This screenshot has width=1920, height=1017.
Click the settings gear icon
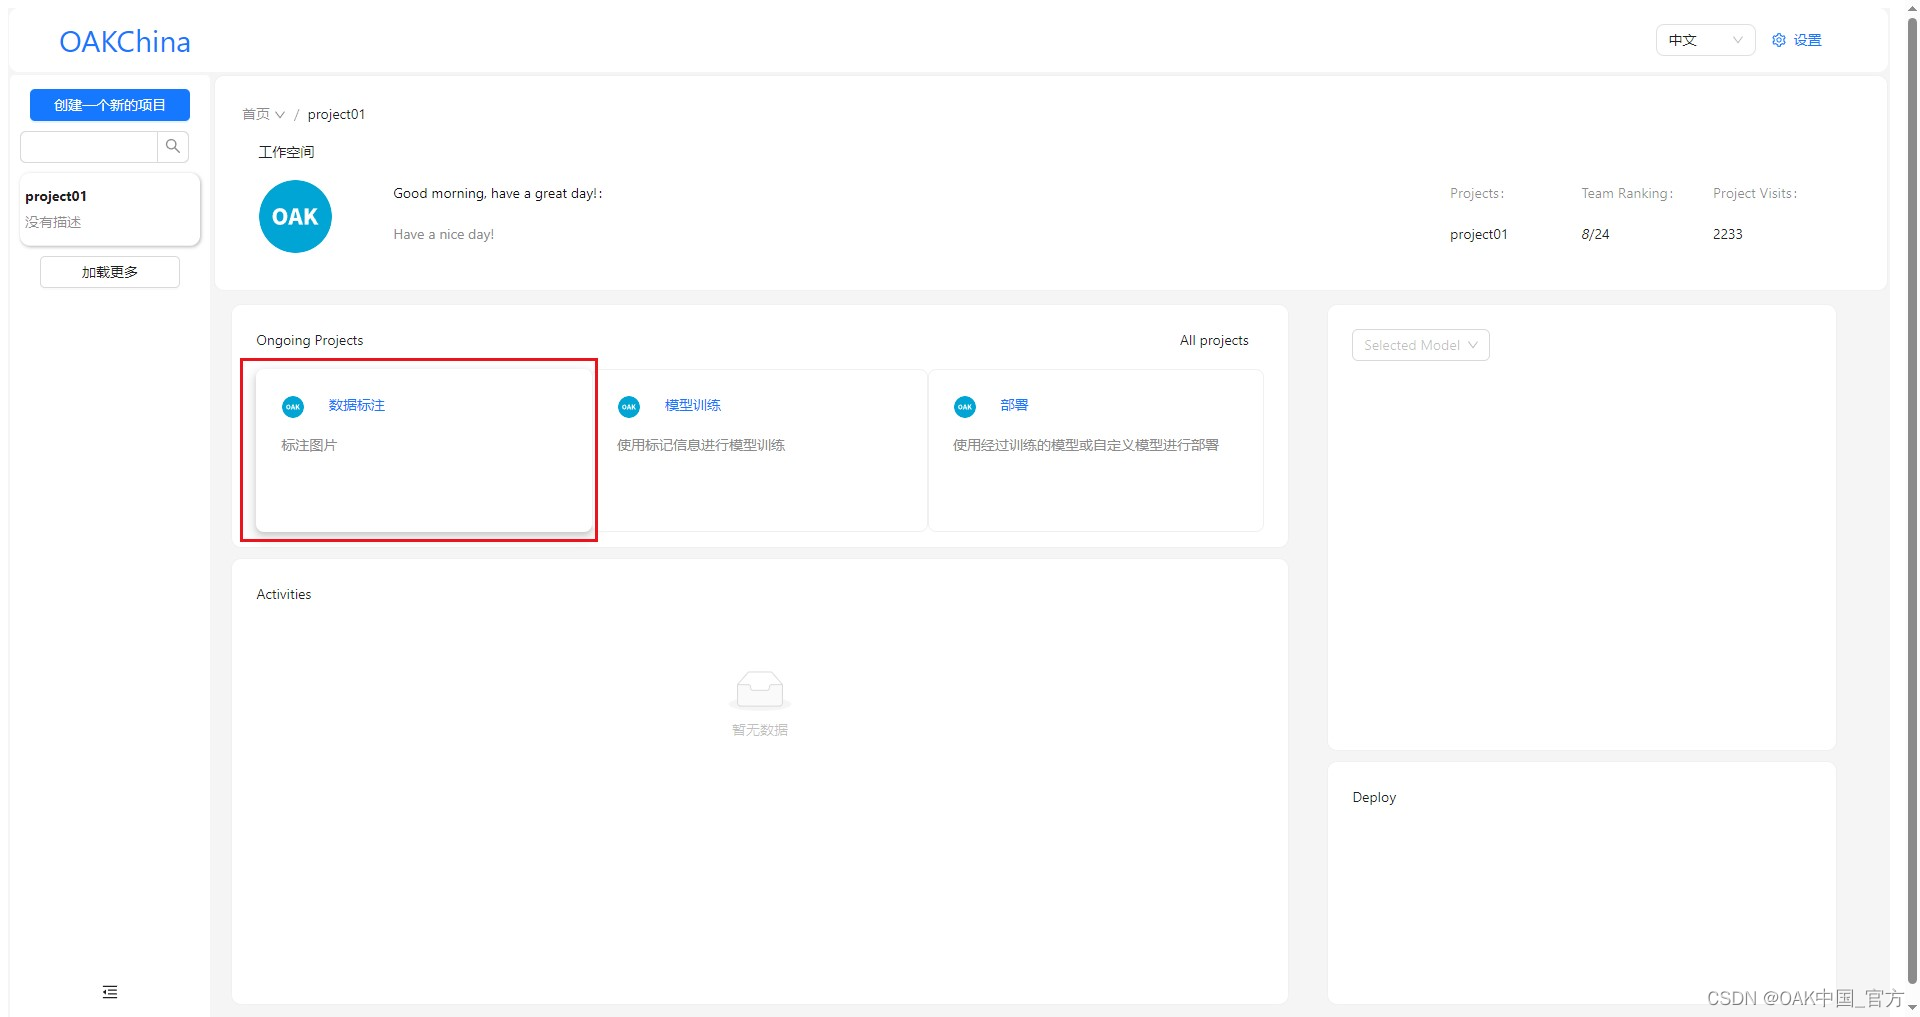click(1779, 40)
